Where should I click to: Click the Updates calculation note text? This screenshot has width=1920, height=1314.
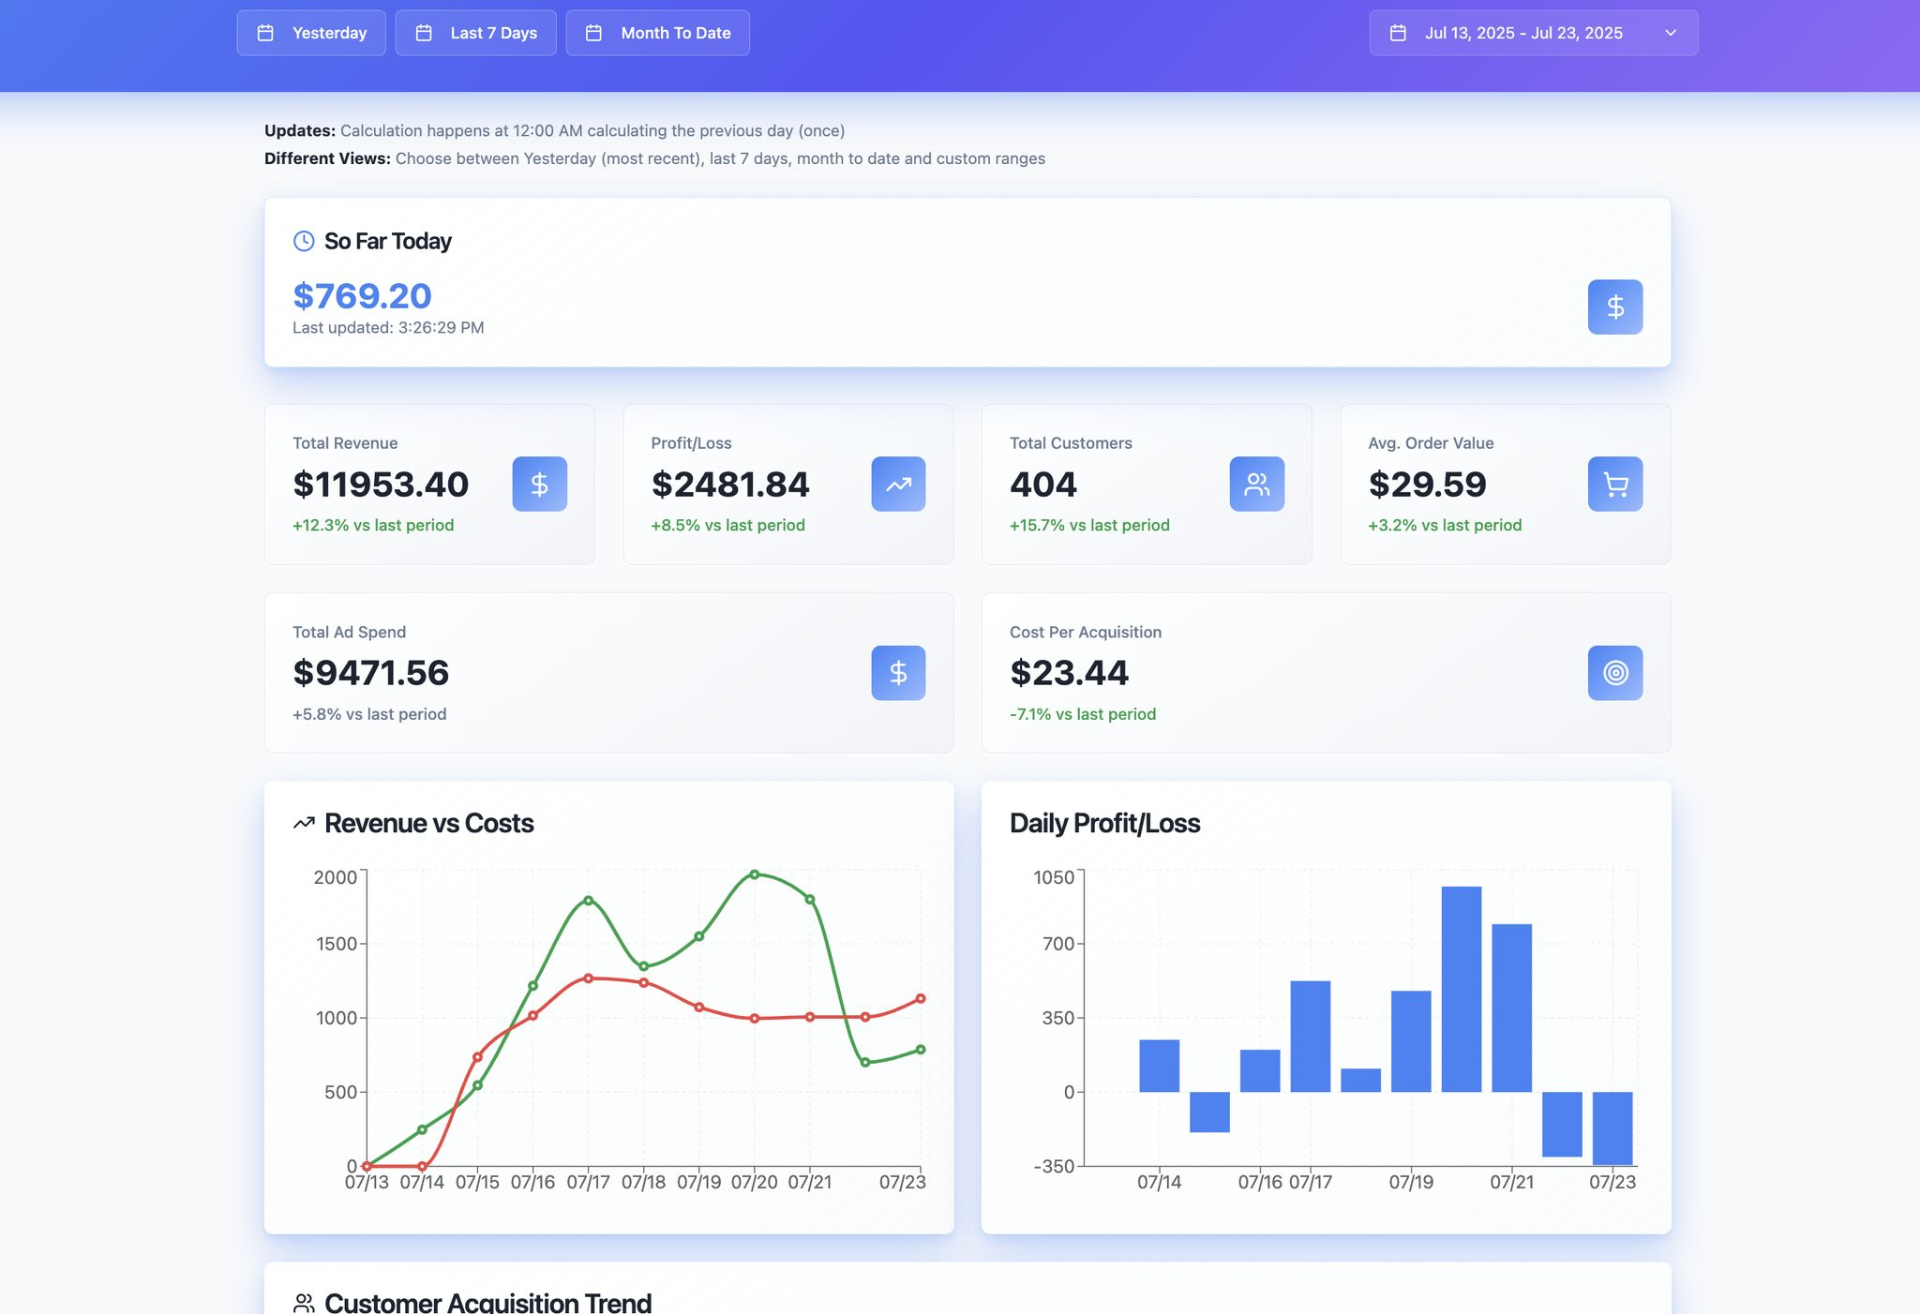[555, 131]
